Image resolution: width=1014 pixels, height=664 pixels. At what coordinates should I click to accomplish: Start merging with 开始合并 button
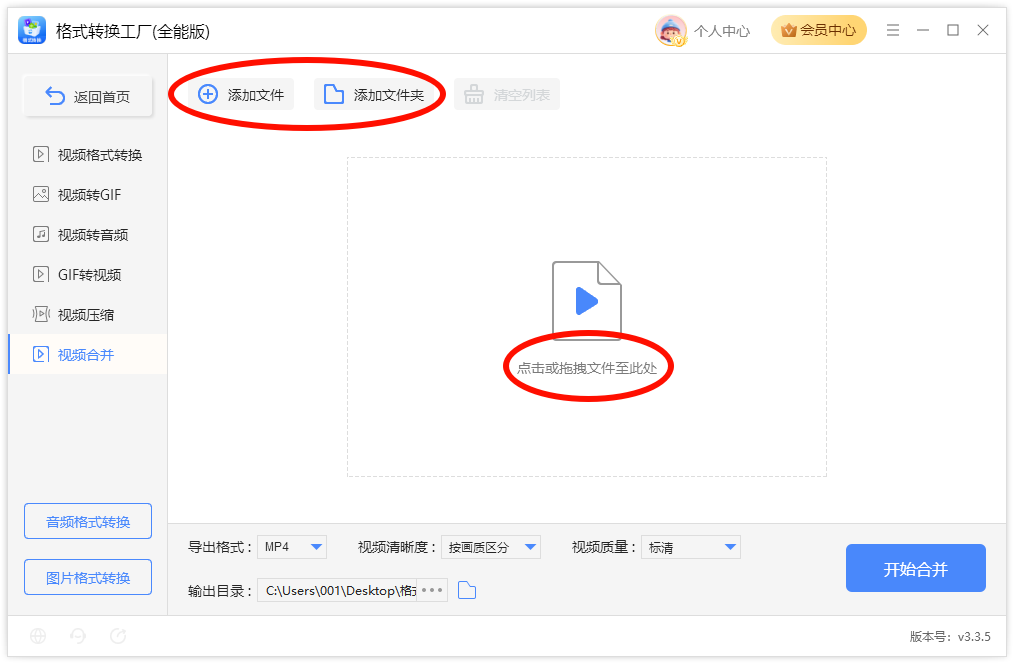pyautogui.click(x=916, y=568)
